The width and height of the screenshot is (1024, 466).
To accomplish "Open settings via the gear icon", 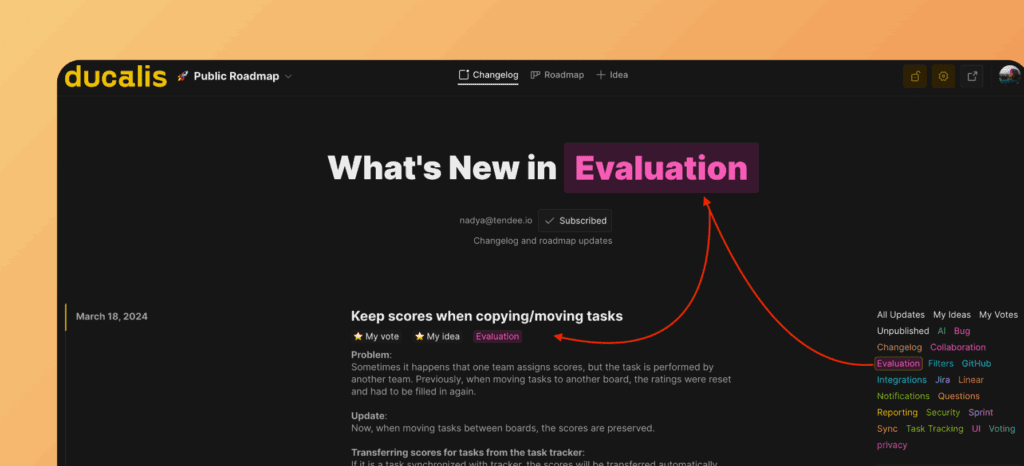I will (x=943, y=76).
